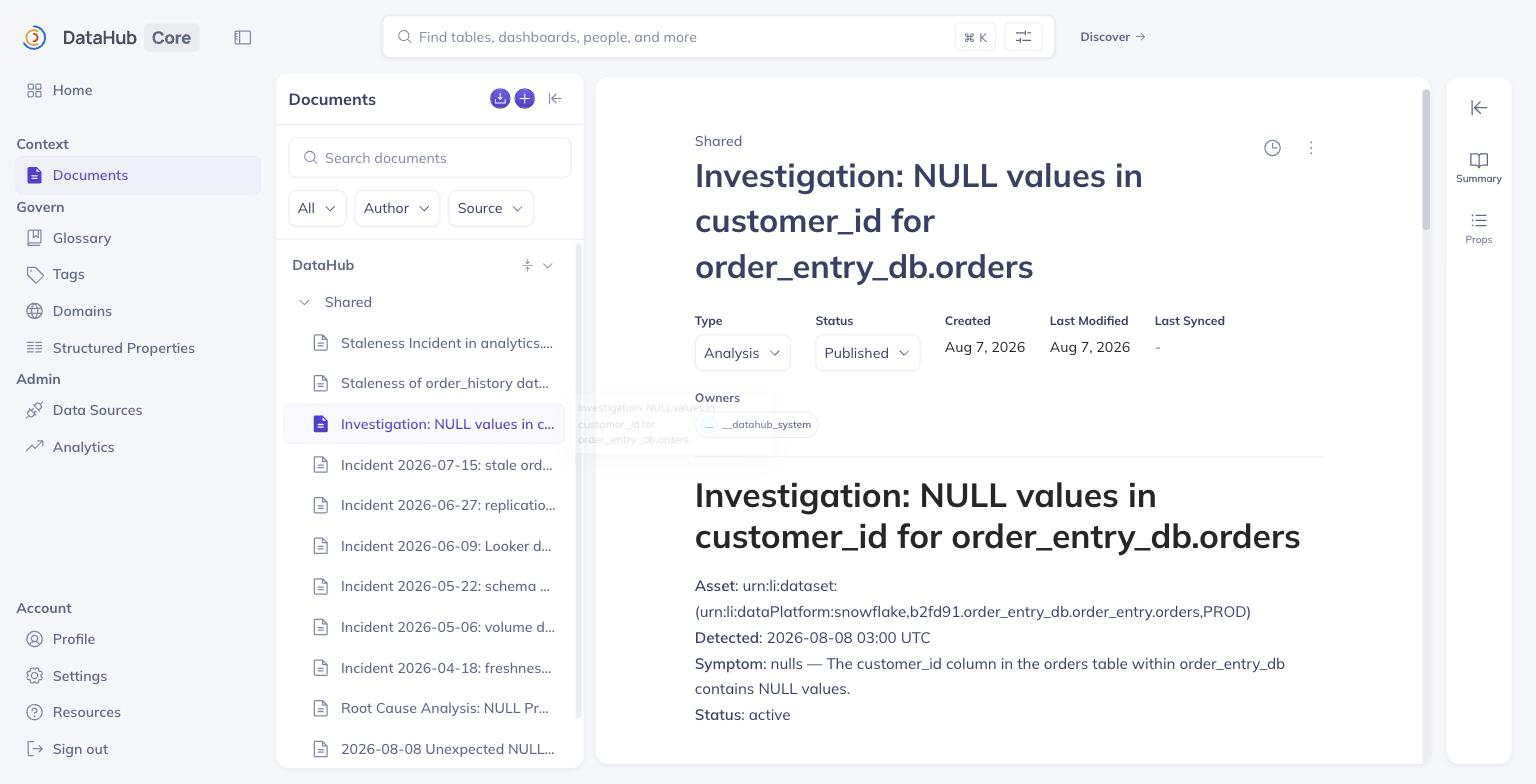Open Analytics page
The height and width of the screenshot is (784, 1536).
tap(138, 447)
